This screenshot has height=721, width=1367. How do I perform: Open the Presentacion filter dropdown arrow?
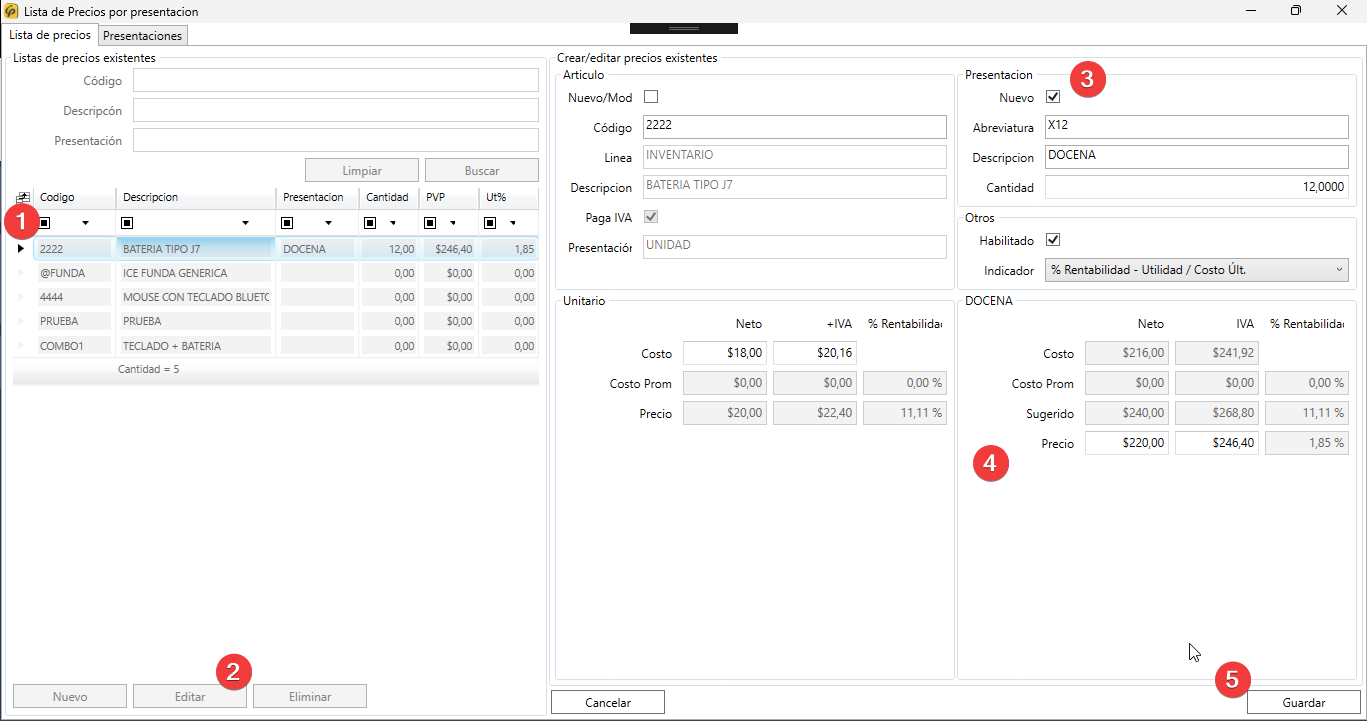[x=328, y=223]
